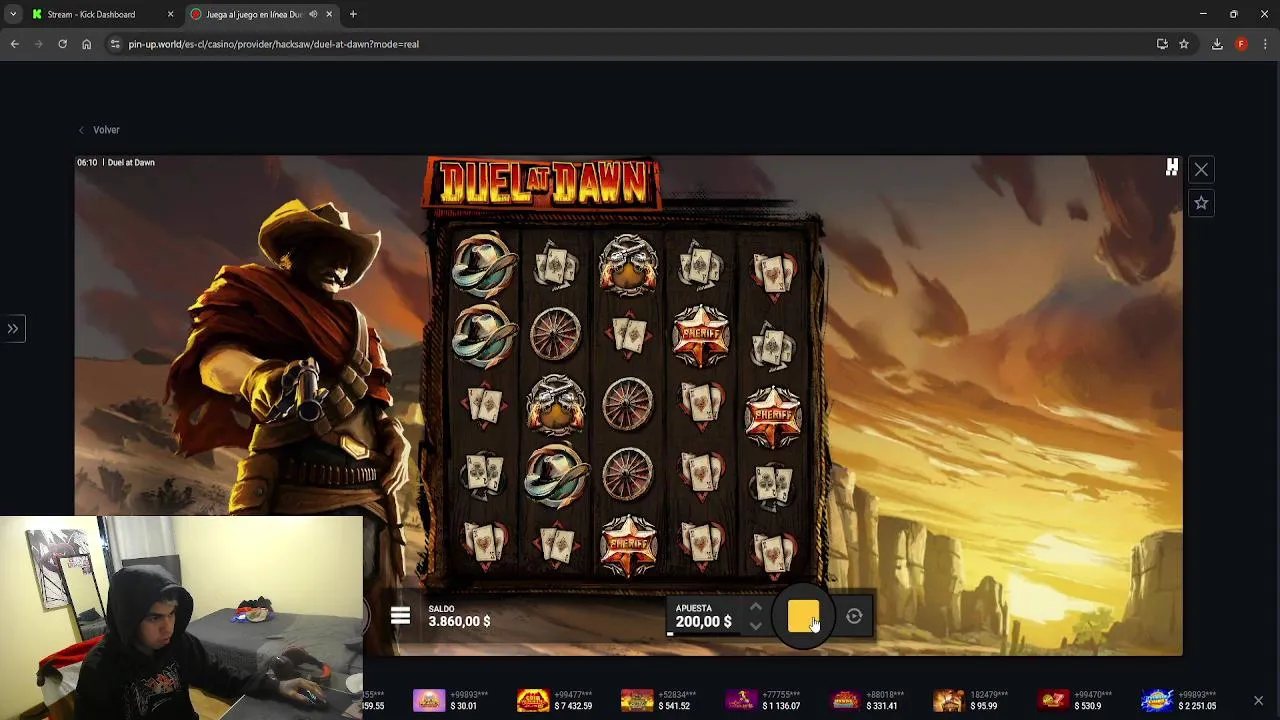Bookmark this page with the star

(x=1184, y=44)
